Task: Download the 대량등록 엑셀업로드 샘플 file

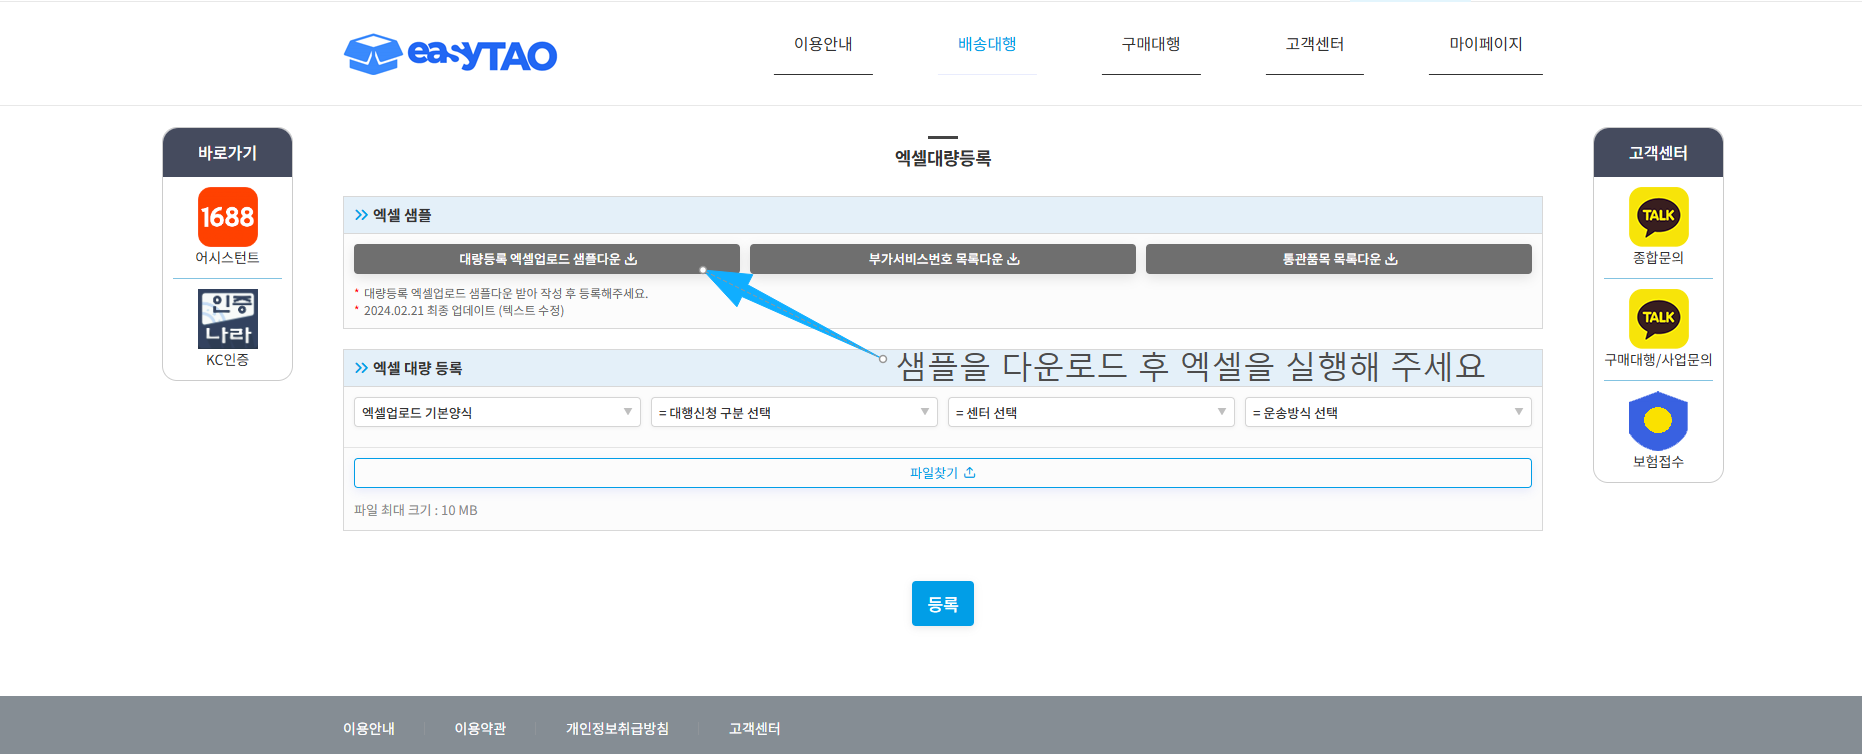Action: point(546,259)
